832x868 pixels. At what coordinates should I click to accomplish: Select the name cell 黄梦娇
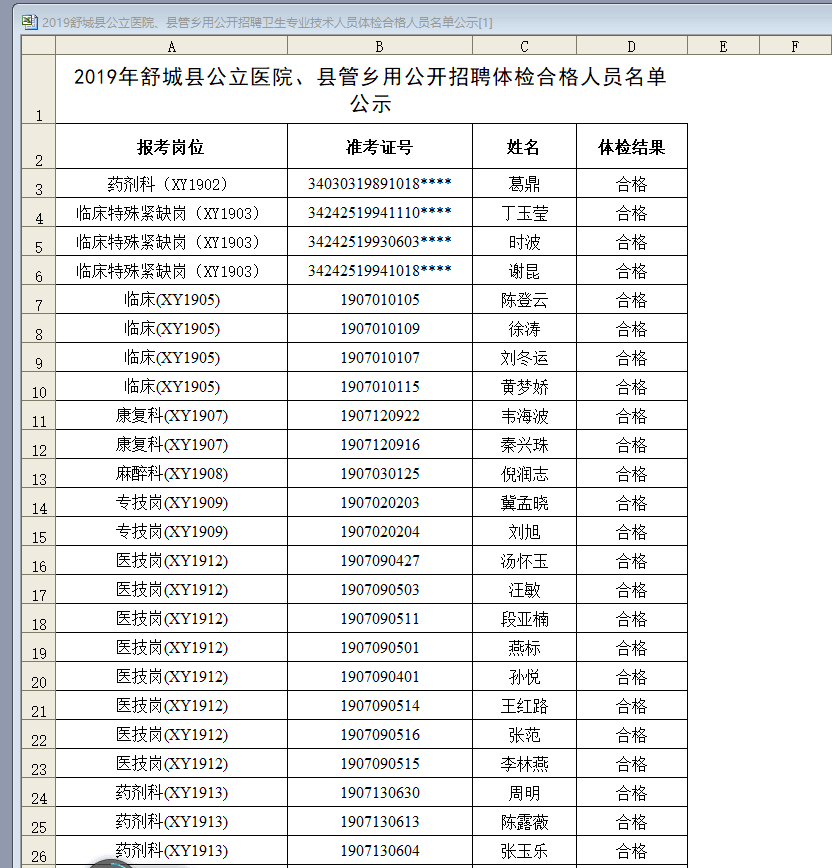[x=524, y=386]
